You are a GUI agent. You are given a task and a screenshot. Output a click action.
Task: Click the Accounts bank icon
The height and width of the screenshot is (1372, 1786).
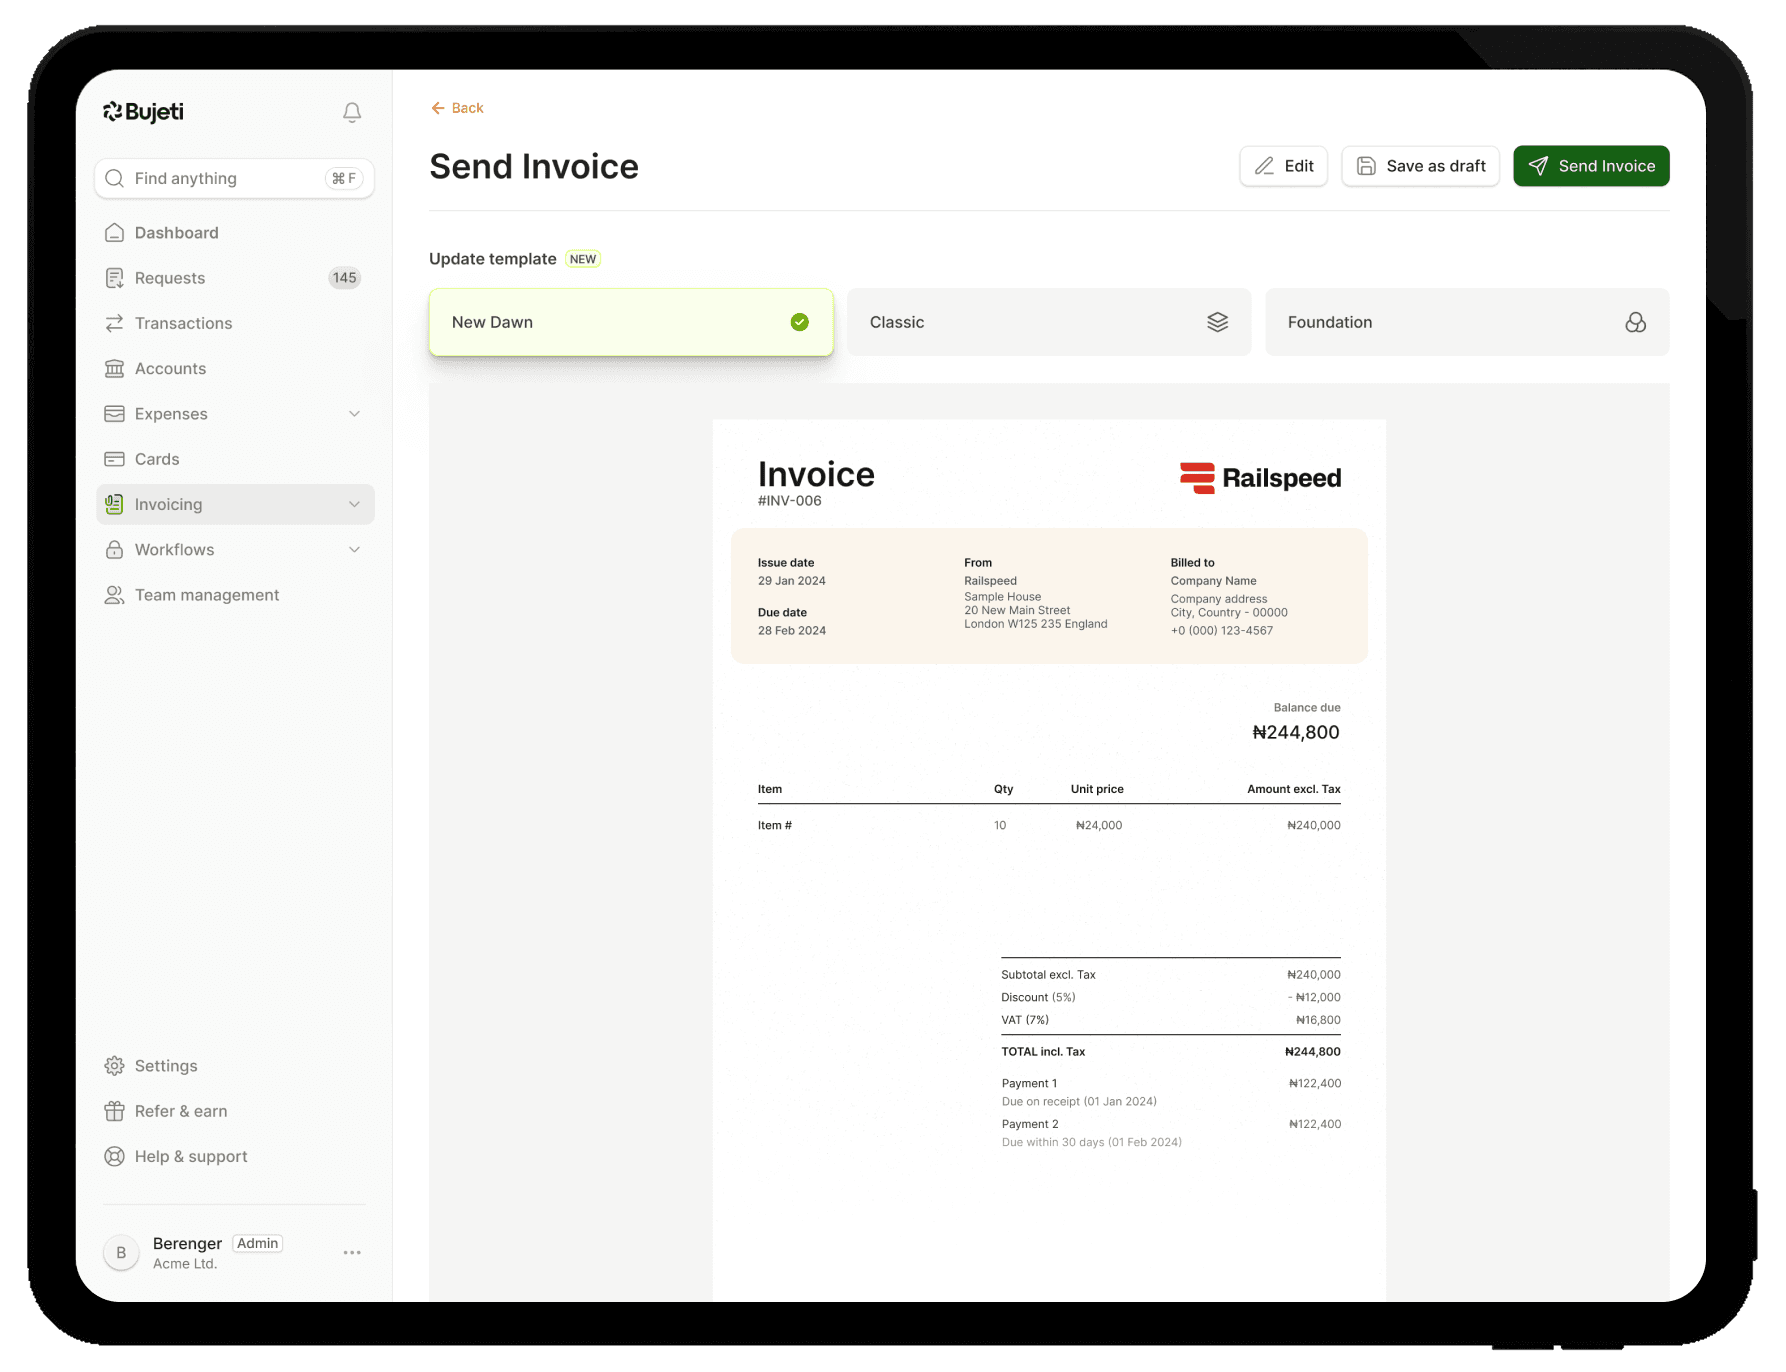click(115, 369)
